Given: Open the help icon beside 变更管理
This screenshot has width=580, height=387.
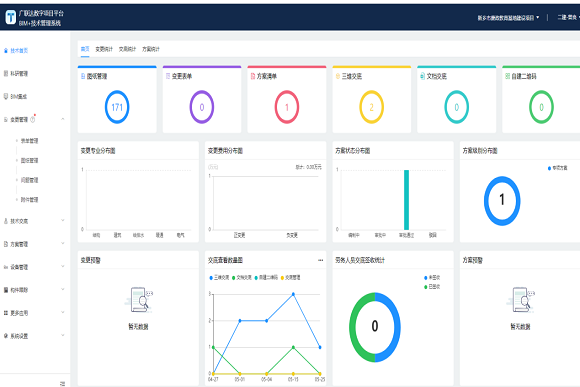Looking at the screenshot, I should tap(33, 120).
